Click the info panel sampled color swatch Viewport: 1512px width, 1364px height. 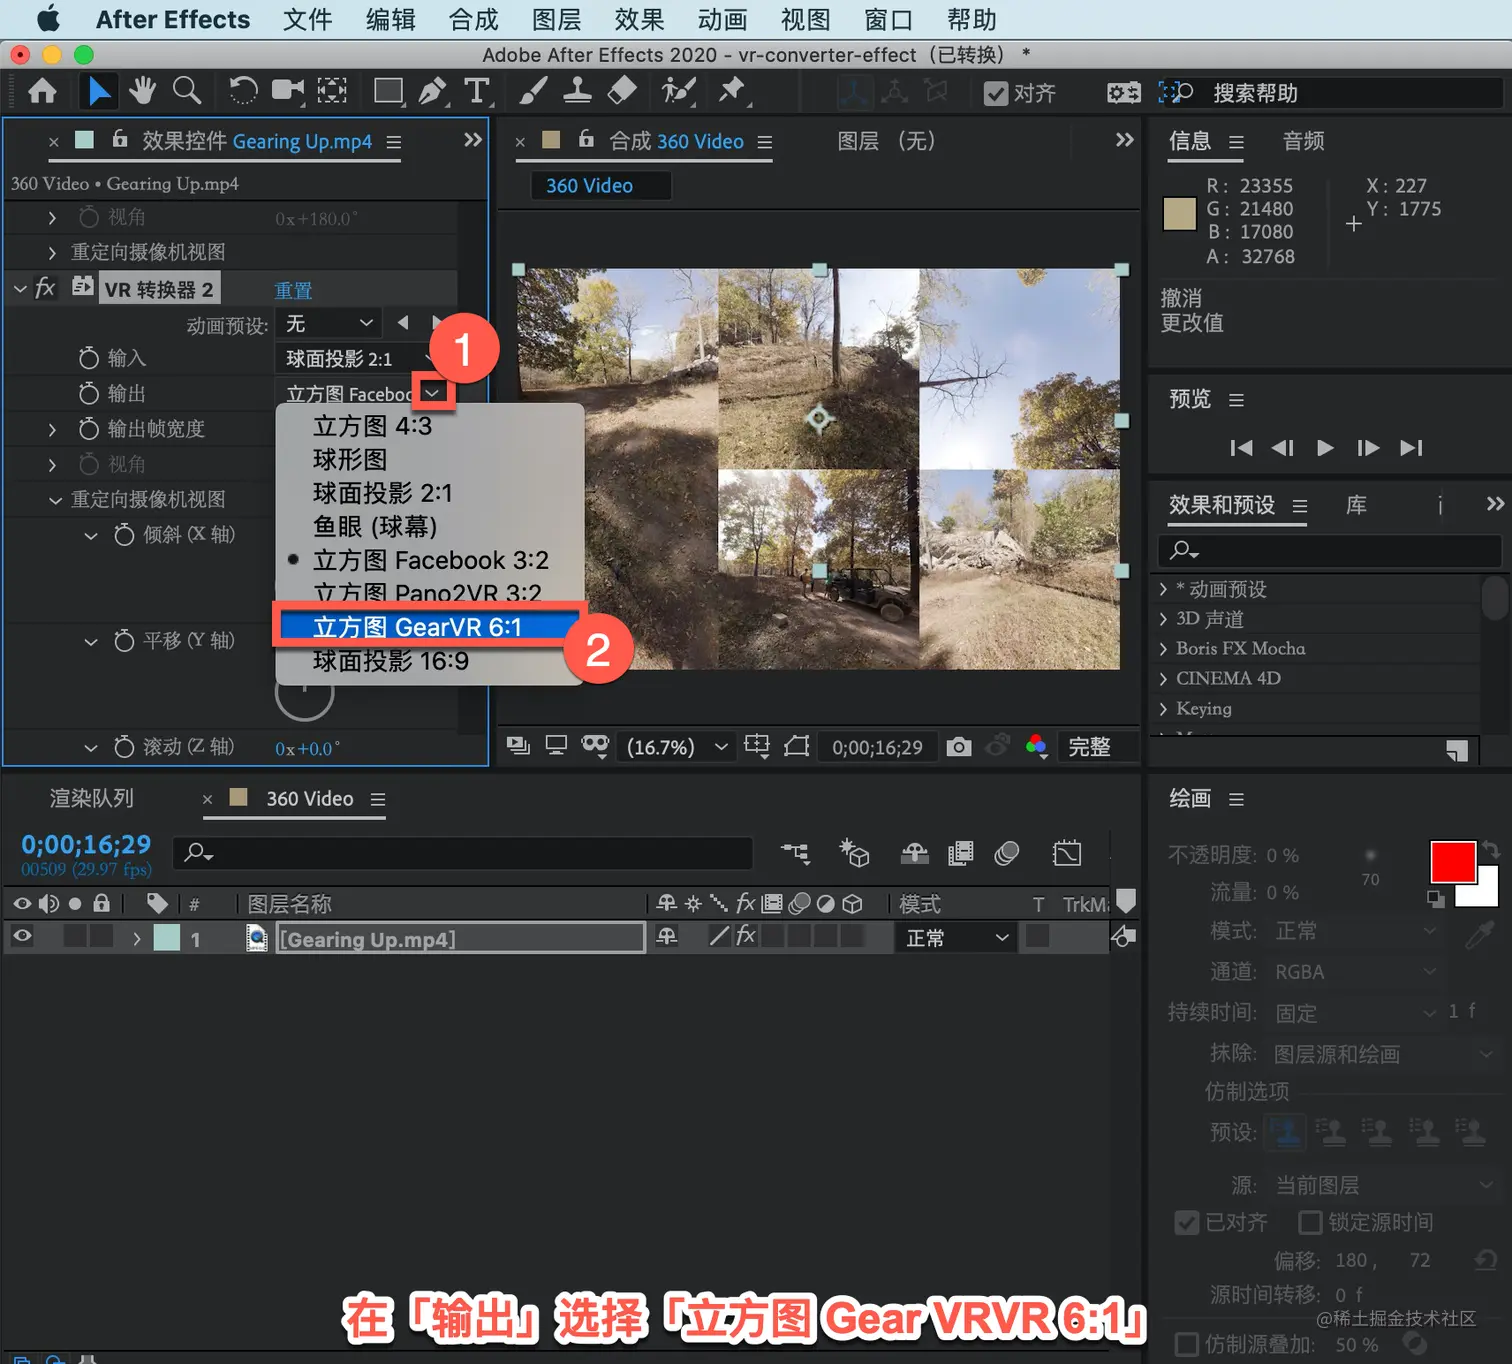(1179, 214)
